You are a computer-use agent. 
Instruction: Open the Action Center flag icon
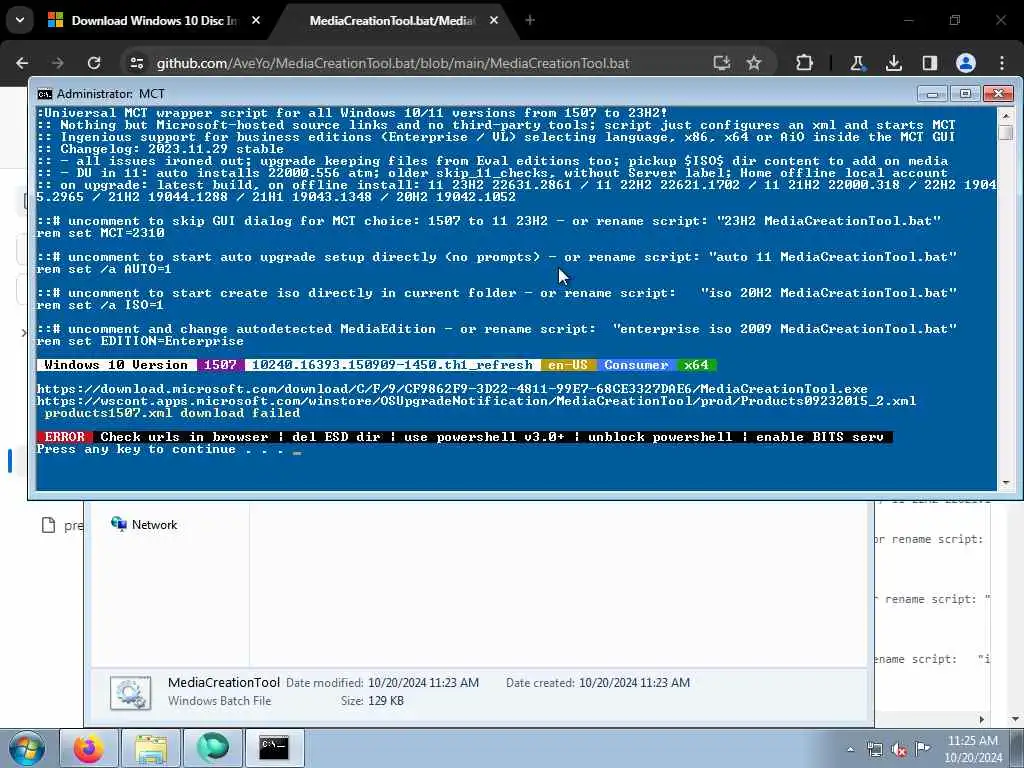pos(922,748)
